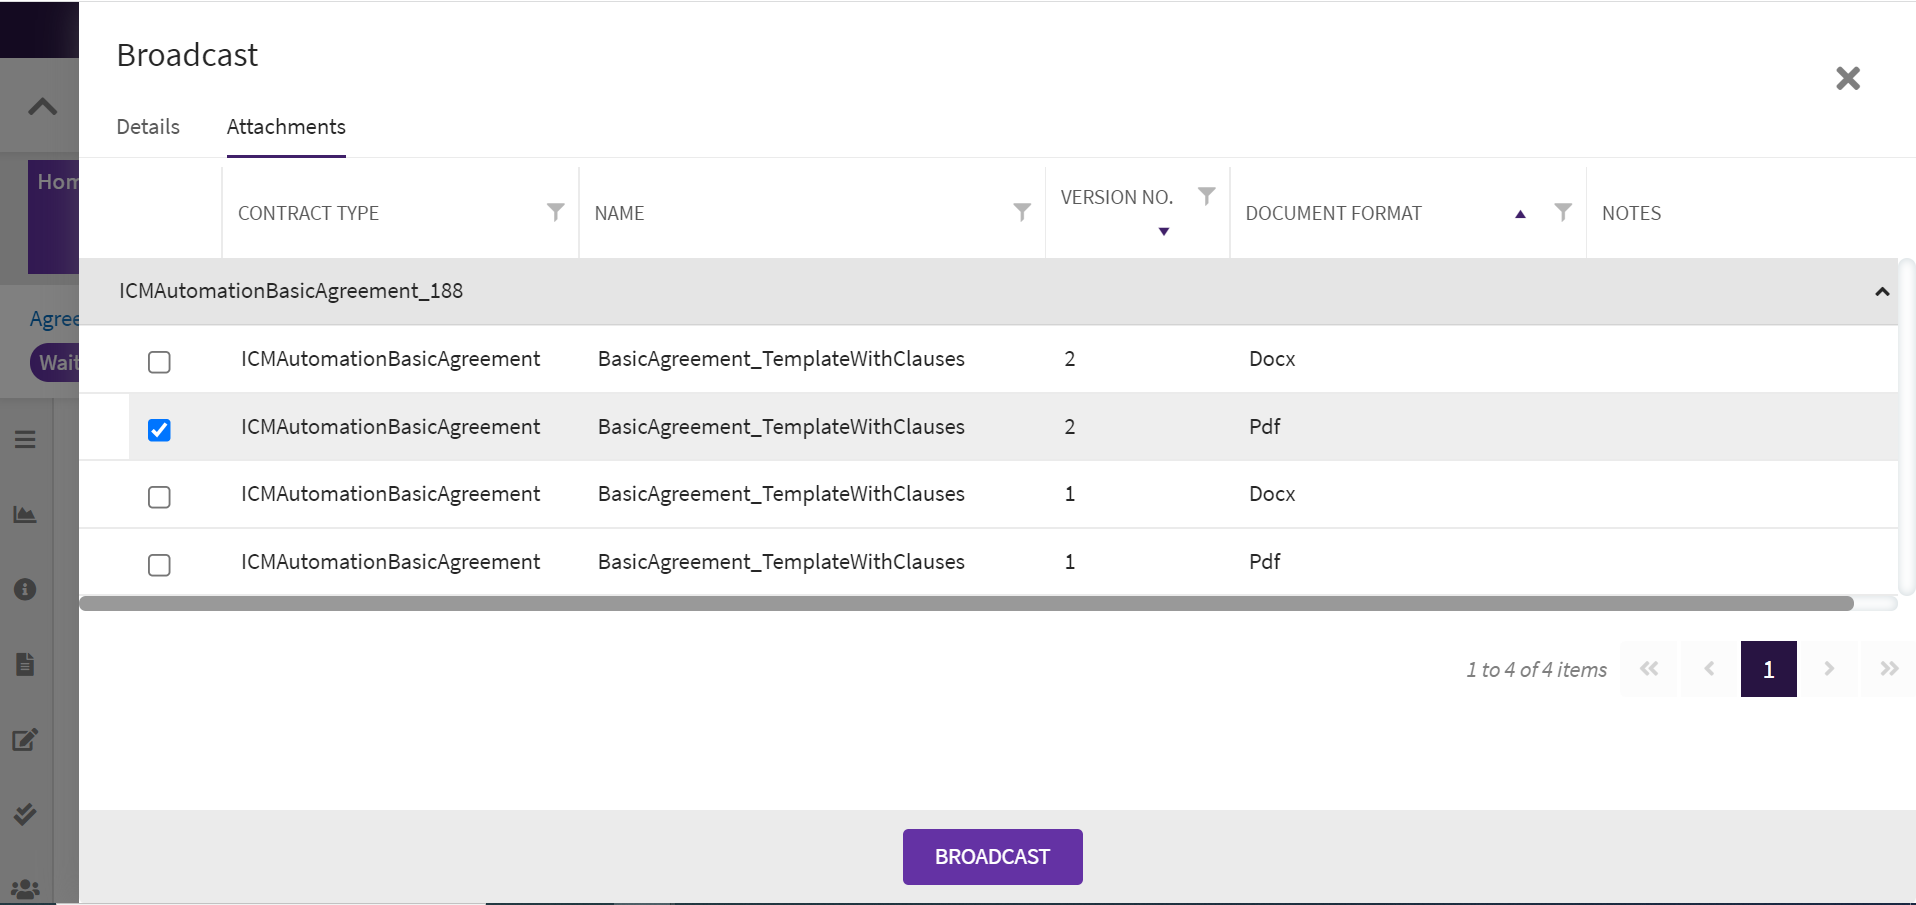Collapse the ICMAutomationBasicAgreement_188 group
The image size is (1916, 905).
(x=1881, y=292)
